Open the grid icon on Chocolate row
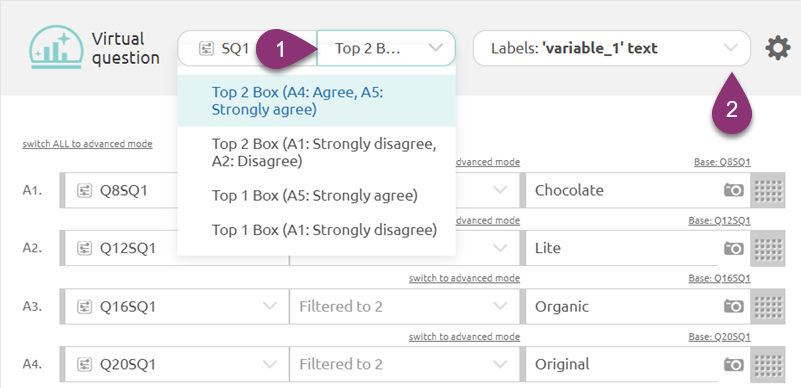 [768, 190]
